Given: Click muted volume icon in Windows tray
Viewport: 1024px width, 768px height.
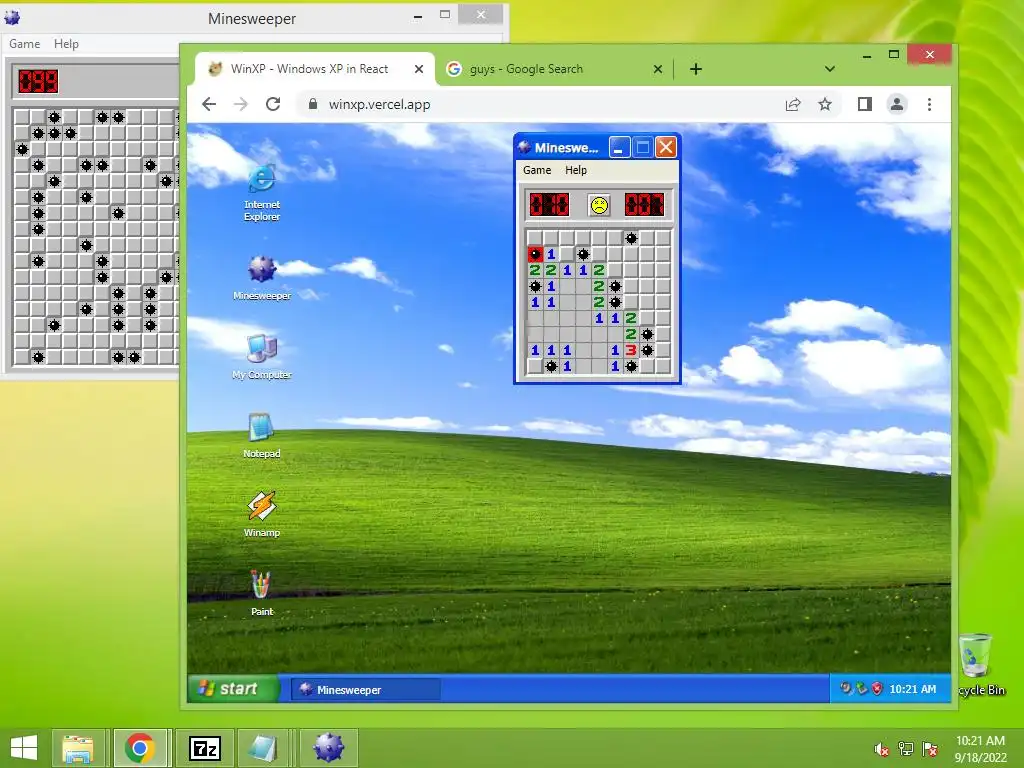Looking at the screenshot, I should coord(881,748).
